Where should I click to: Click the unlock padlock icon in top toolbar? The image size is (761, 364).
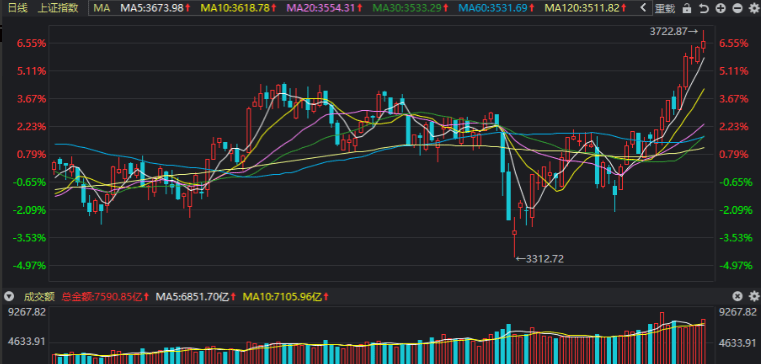click(686, 8)
